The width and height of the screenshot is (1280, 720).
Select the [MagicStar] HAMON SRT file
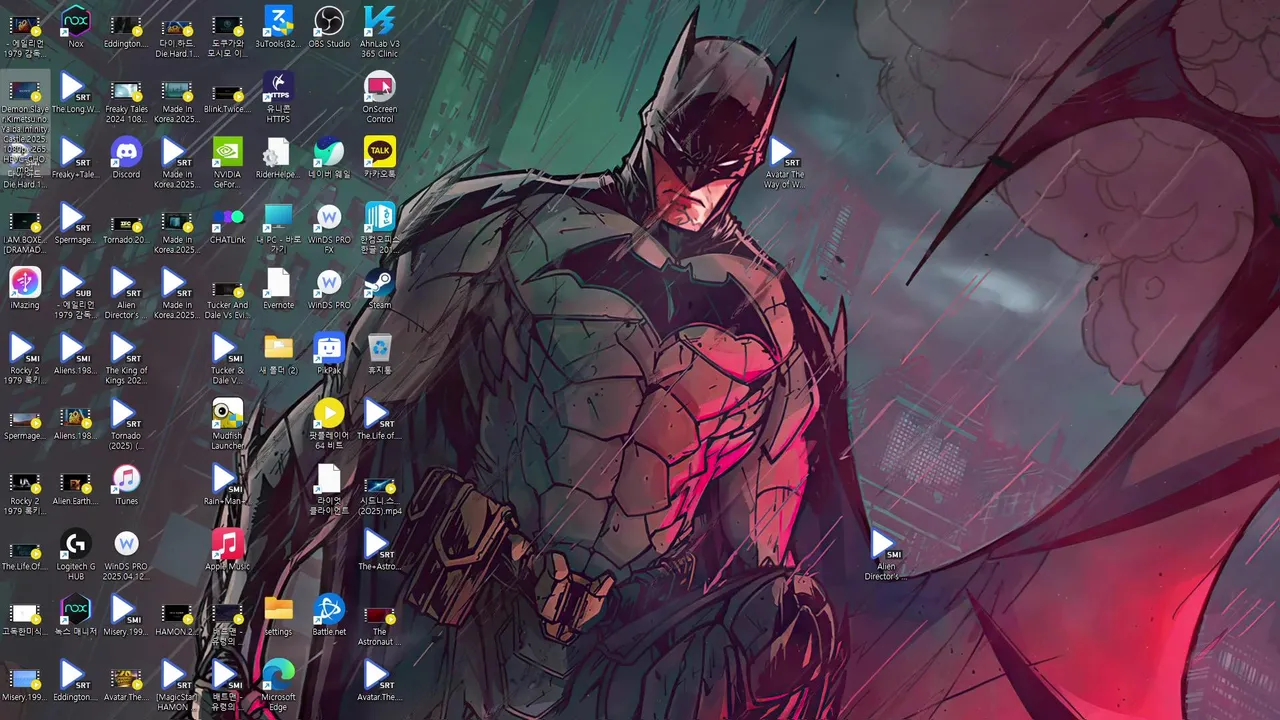click(177, 685)
